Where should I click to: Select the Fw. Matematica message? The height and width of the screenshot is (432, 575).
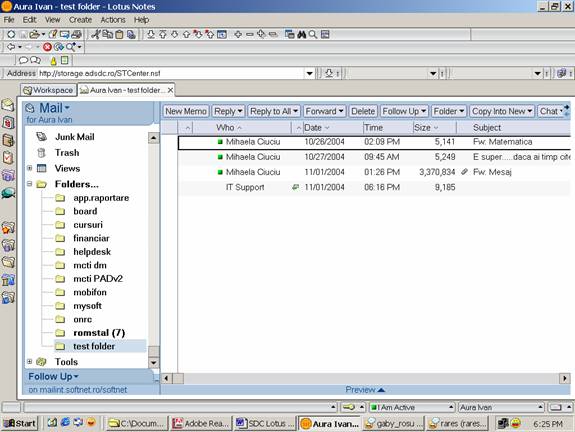pos(374,142)
